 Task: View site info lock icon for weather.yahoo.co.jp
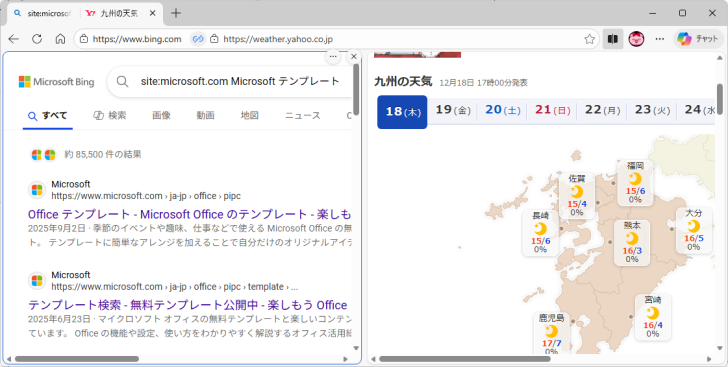(x=214, y=39)
